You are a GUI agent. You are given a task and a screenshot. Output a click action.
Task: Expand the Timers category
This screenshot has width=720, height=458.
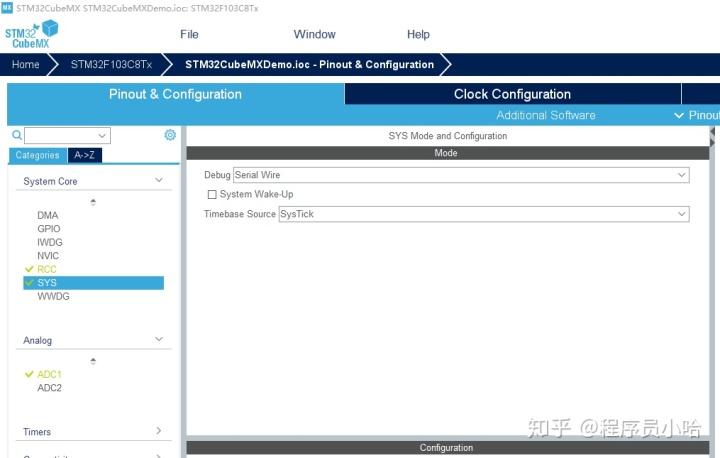pyautogui.click(x=159, y=430)
